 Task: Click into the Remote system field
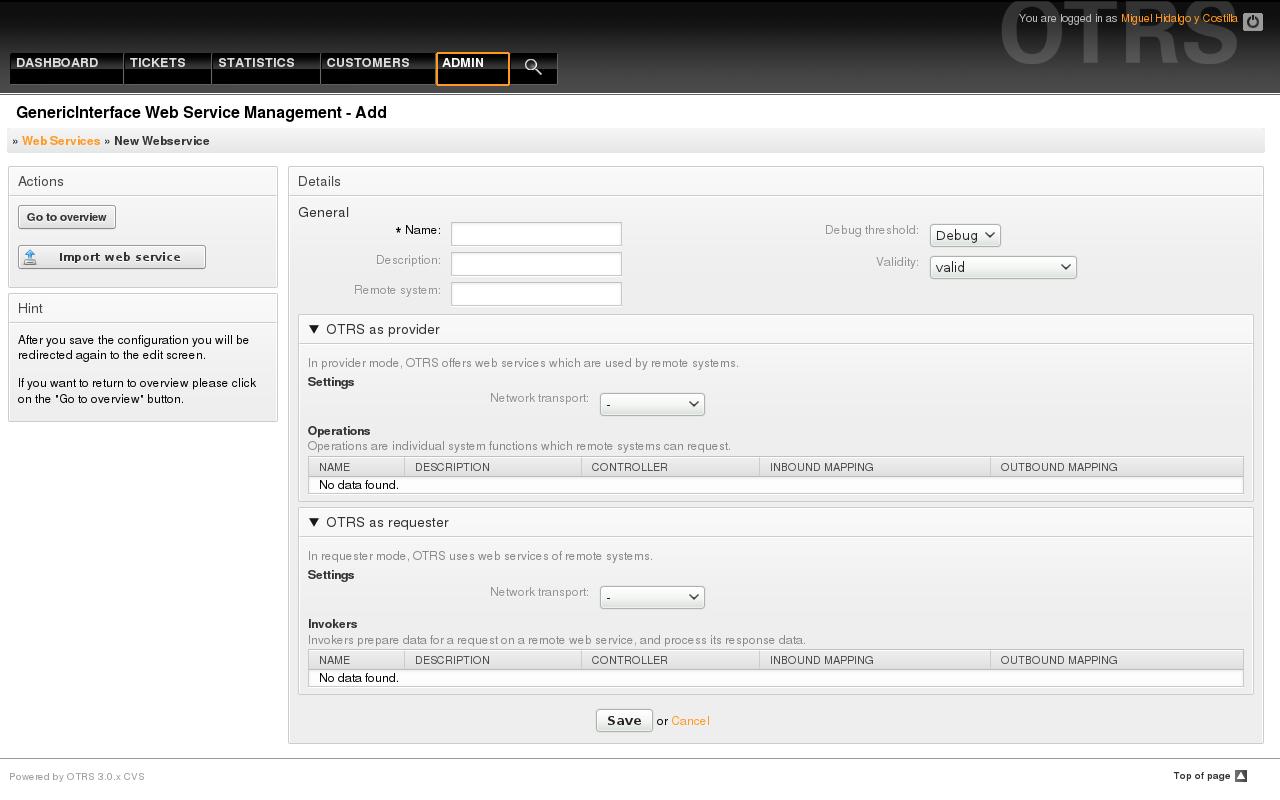[536, 294]
